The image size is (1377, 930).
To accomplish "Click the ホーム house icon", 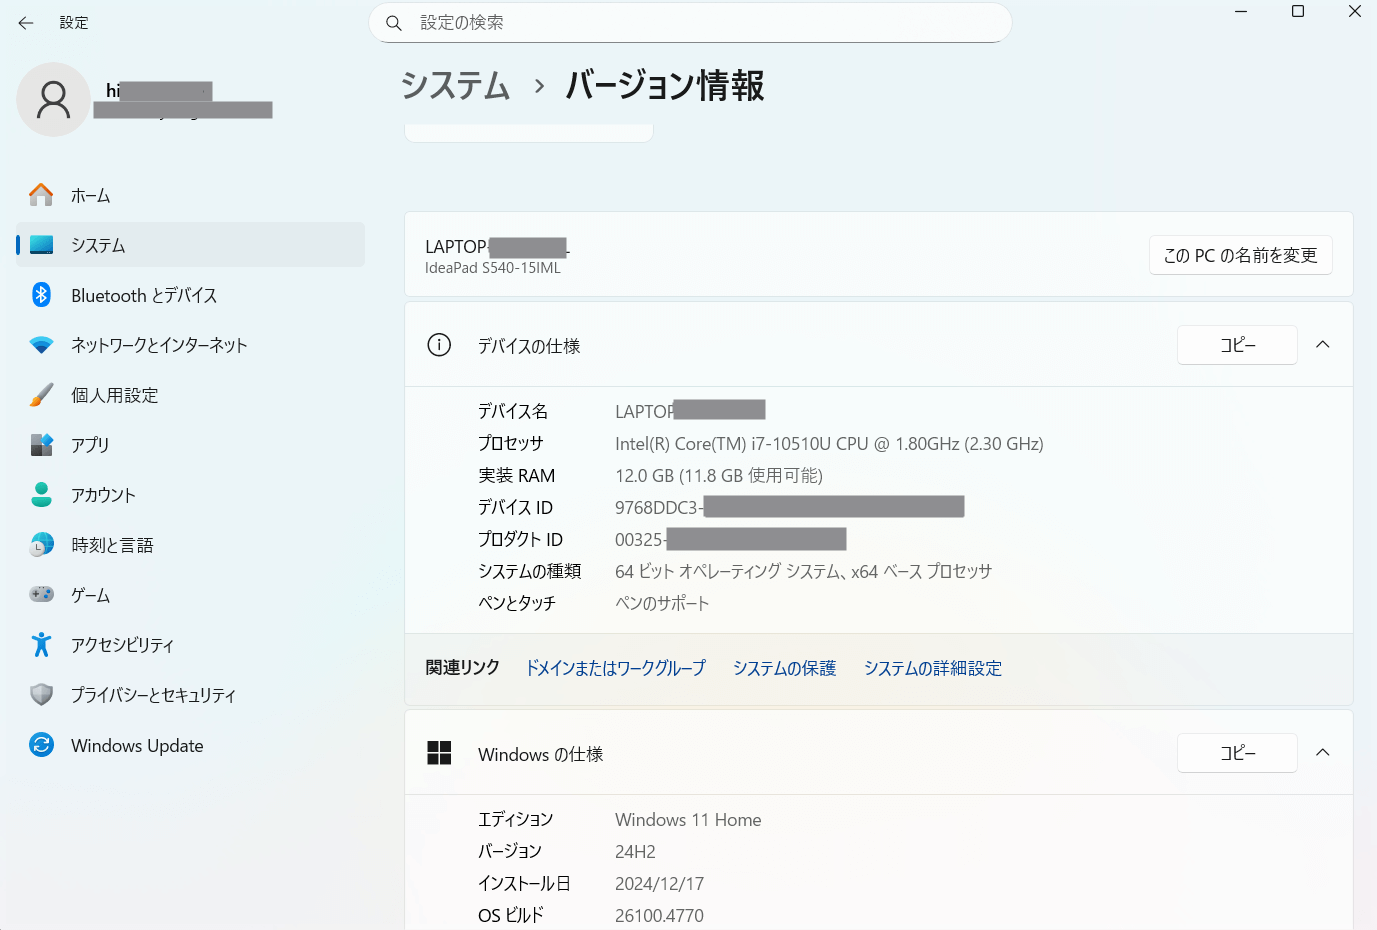I will 41,195.
